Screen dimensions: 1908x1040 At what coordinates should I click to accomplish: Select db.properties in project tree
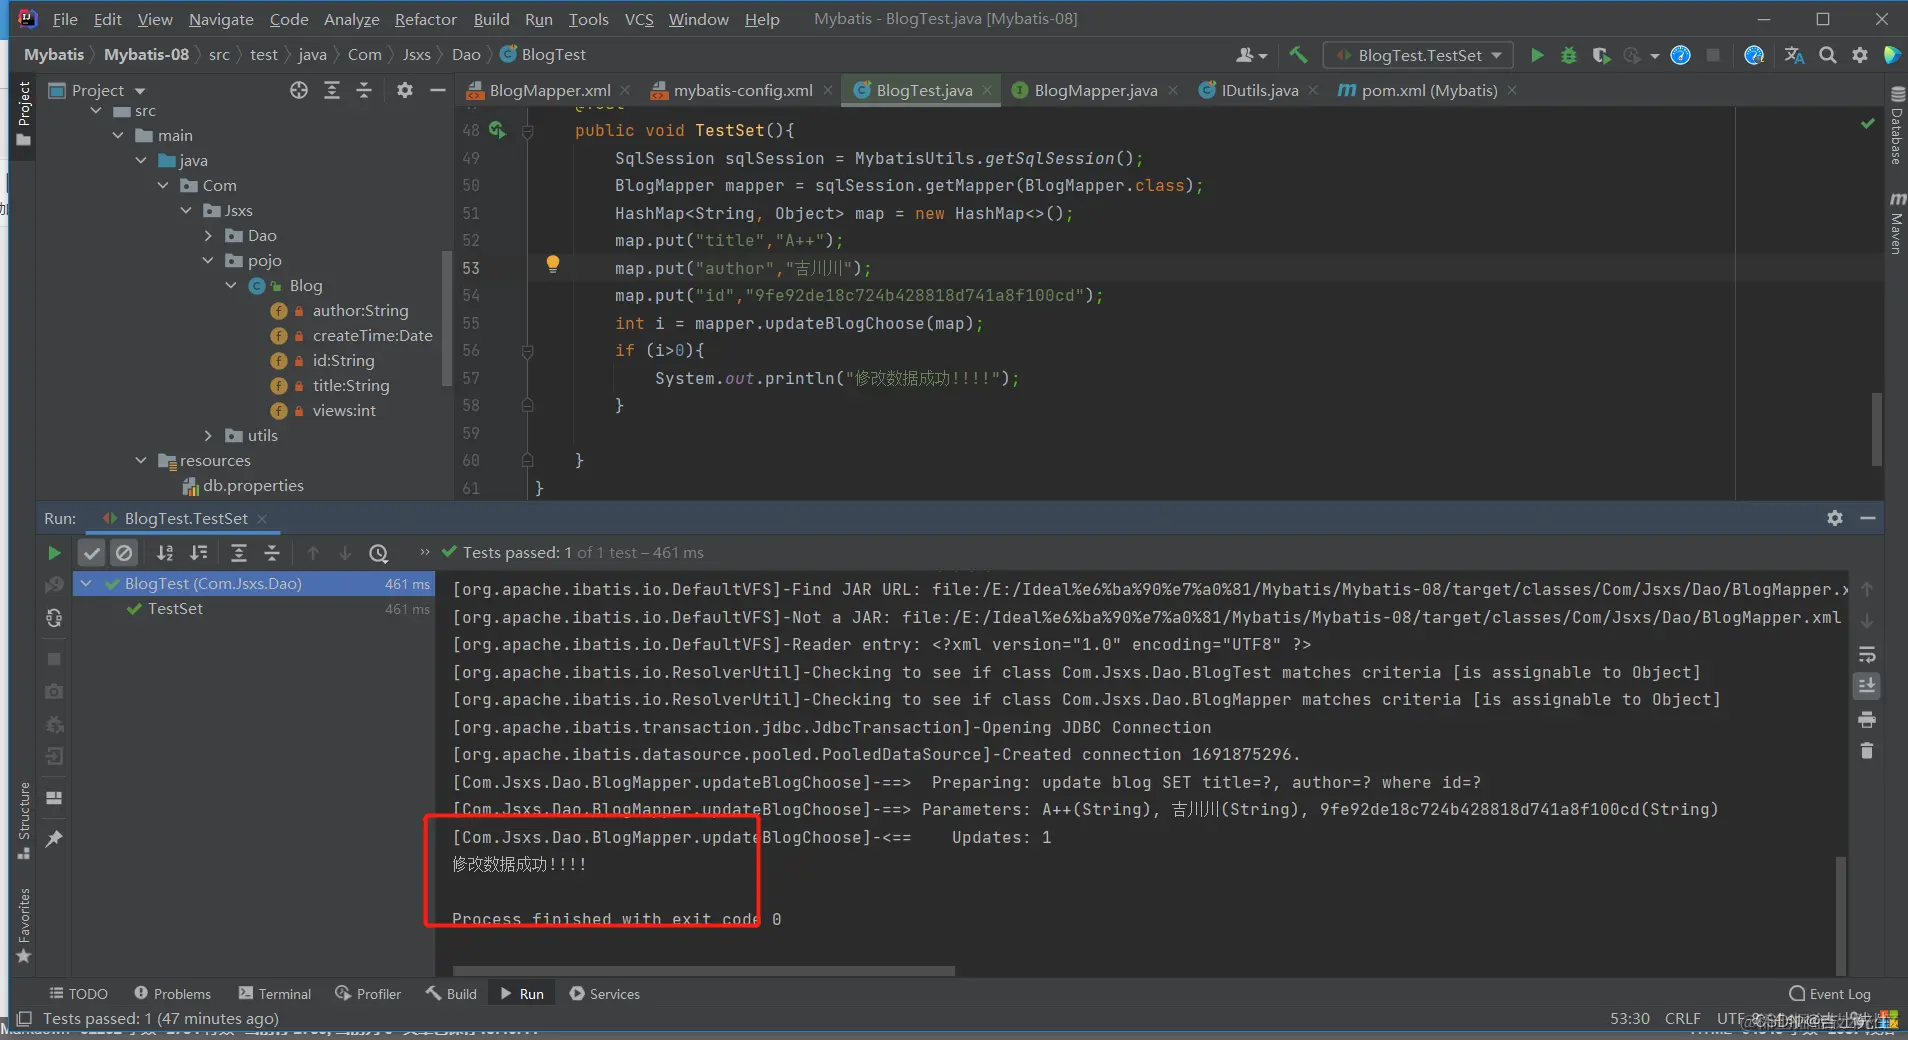click(x=253, y=486)
